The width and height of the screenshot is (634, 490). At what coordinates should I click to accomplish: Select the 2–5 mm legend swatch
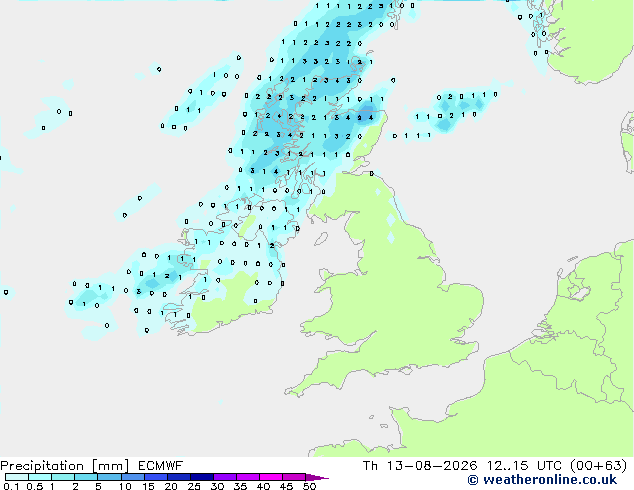[x=86, y=477]
